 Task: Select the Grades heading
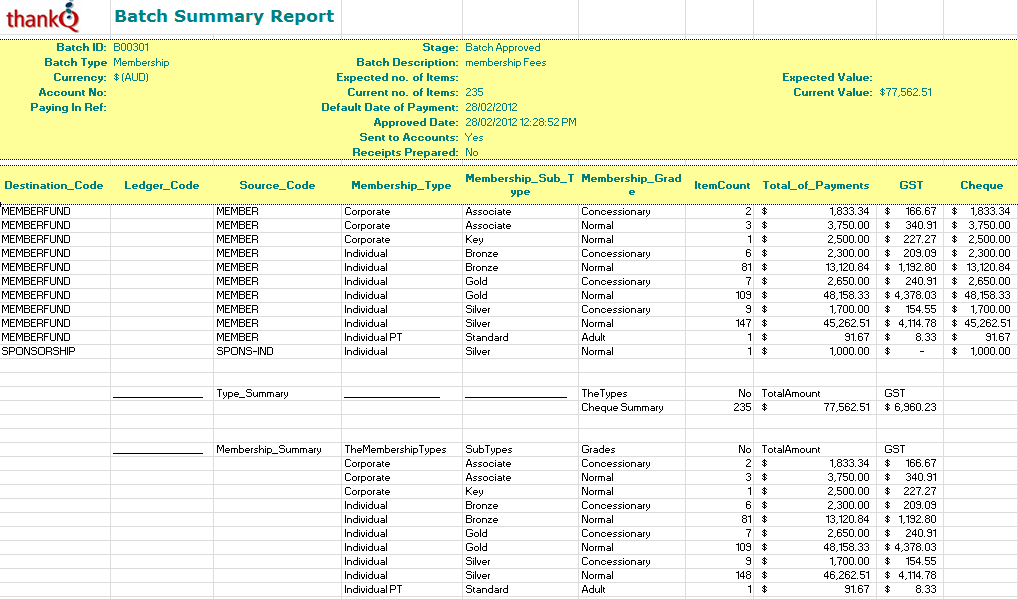[598, 449]
